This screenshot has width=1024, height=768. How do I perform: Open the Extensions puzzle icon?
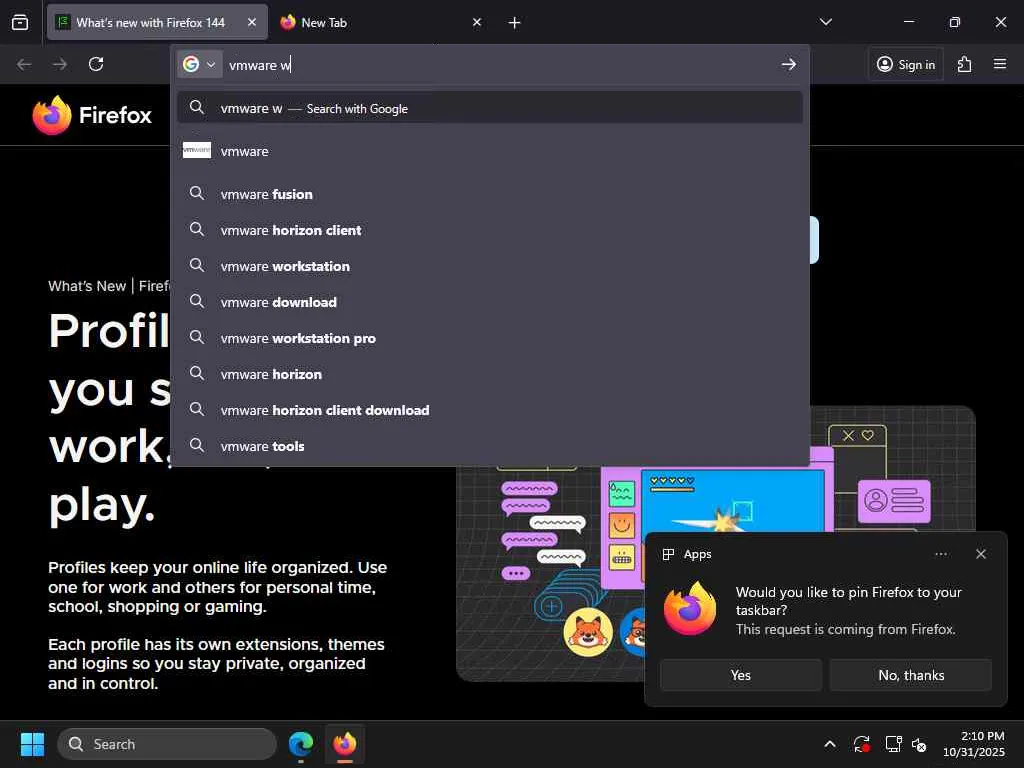964,64
